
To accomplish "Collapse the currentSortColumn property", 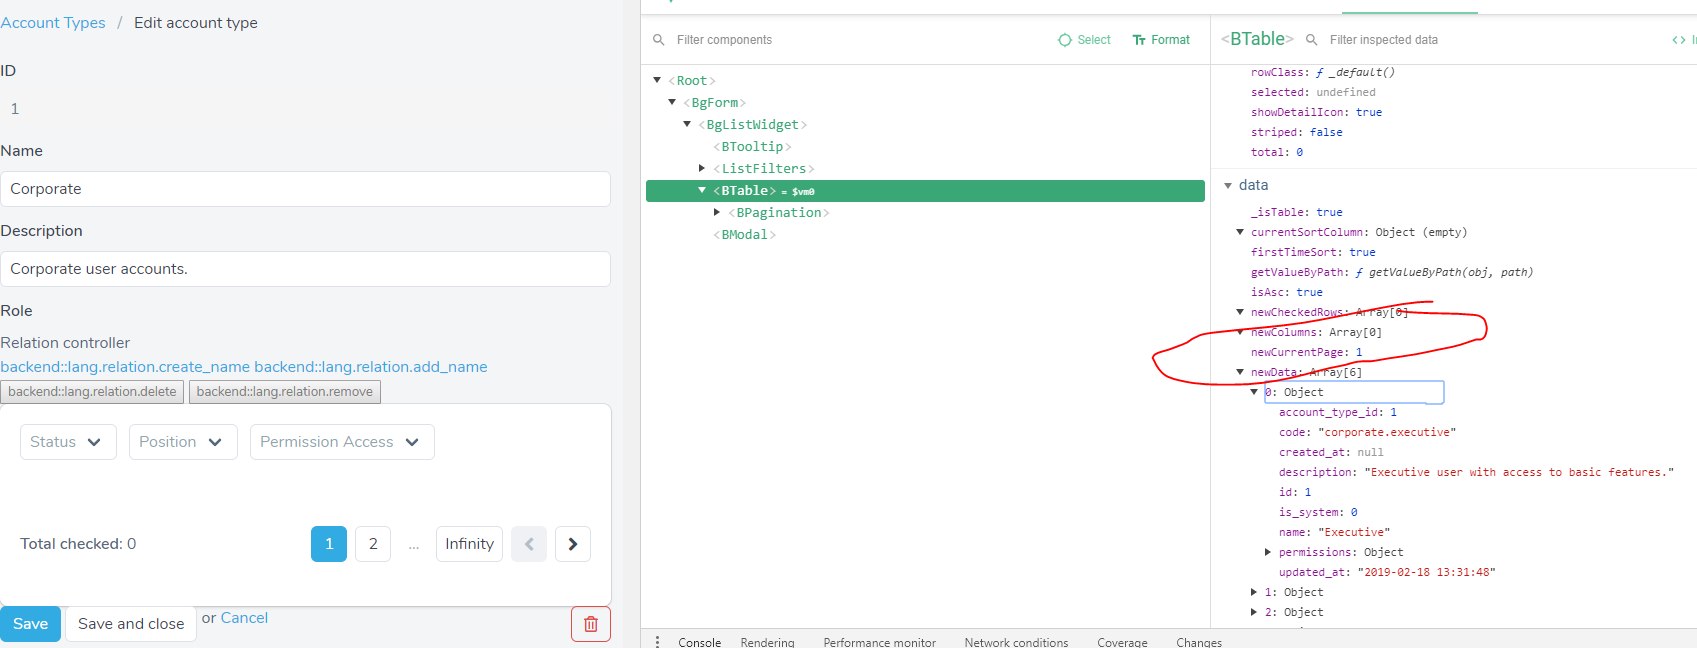I will point(1240,232).
